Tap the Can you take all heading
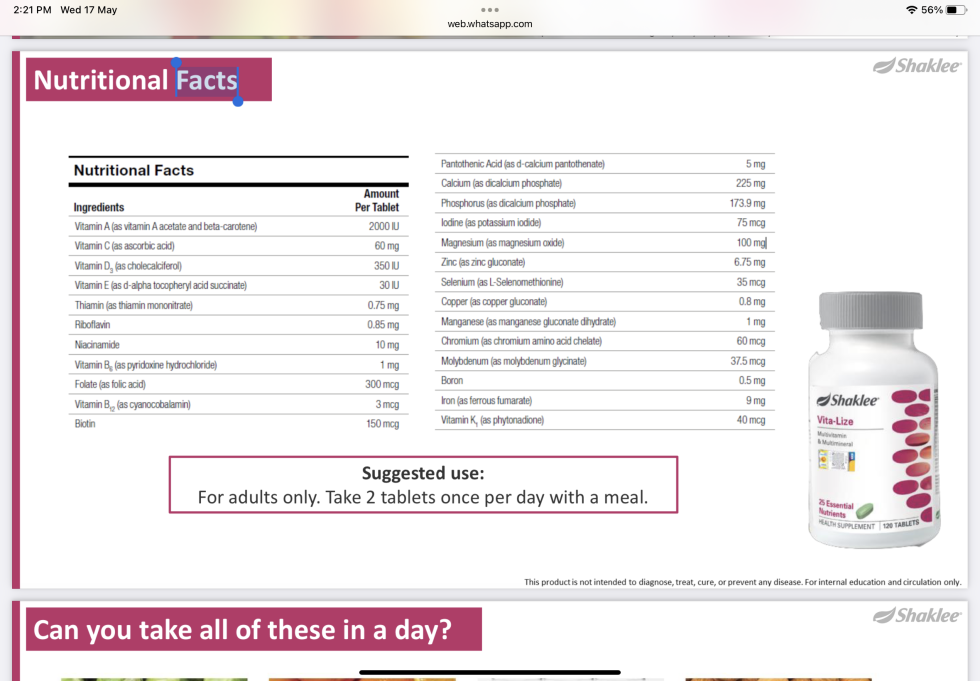The height and width of the screenshot is (681, 980). click(242, 630)
